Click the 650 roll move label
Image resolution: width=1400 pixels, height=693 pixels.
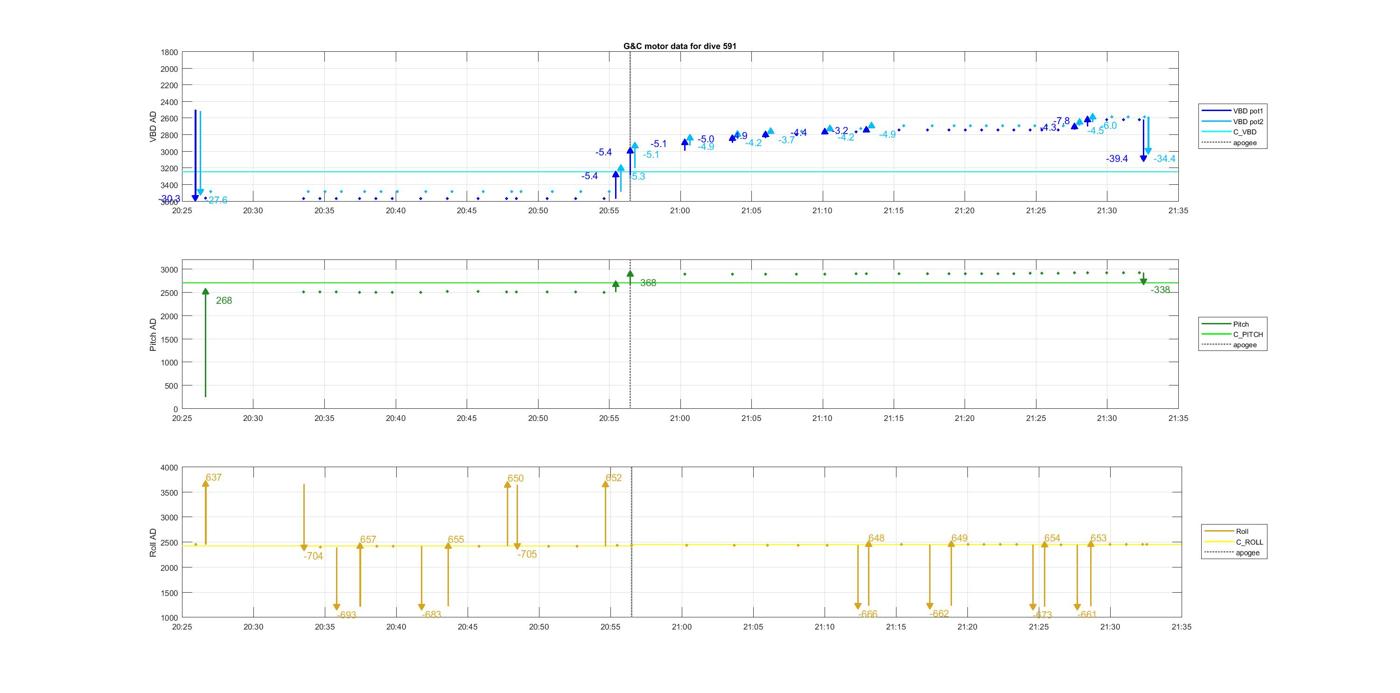pos(516,479)
